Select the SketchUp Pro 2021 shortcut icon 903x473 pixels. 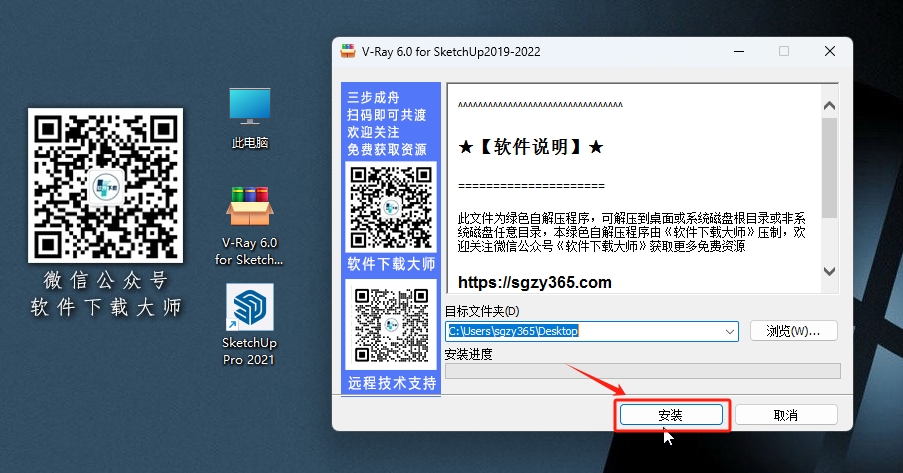[249, 306]
